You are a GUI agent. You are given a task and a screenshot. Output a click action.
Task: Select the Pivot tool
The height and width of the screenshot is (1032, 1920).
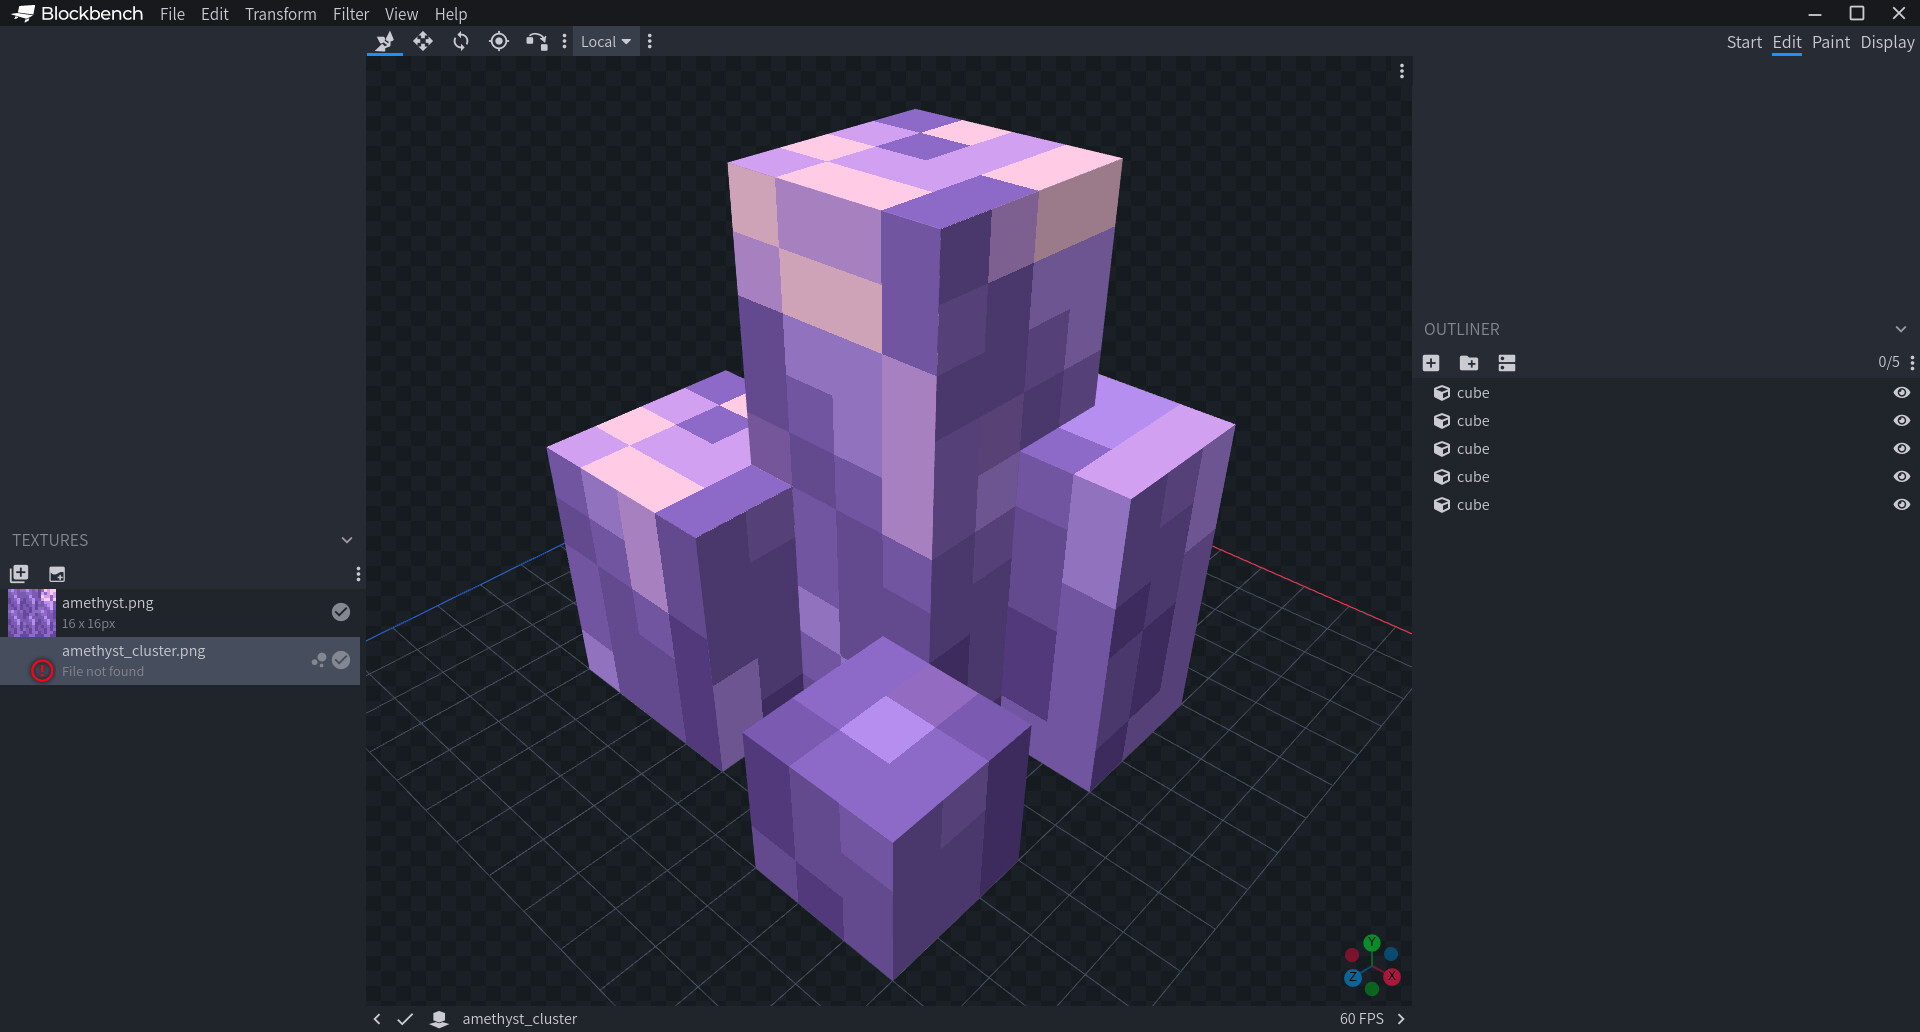click(x=499, y=41)
